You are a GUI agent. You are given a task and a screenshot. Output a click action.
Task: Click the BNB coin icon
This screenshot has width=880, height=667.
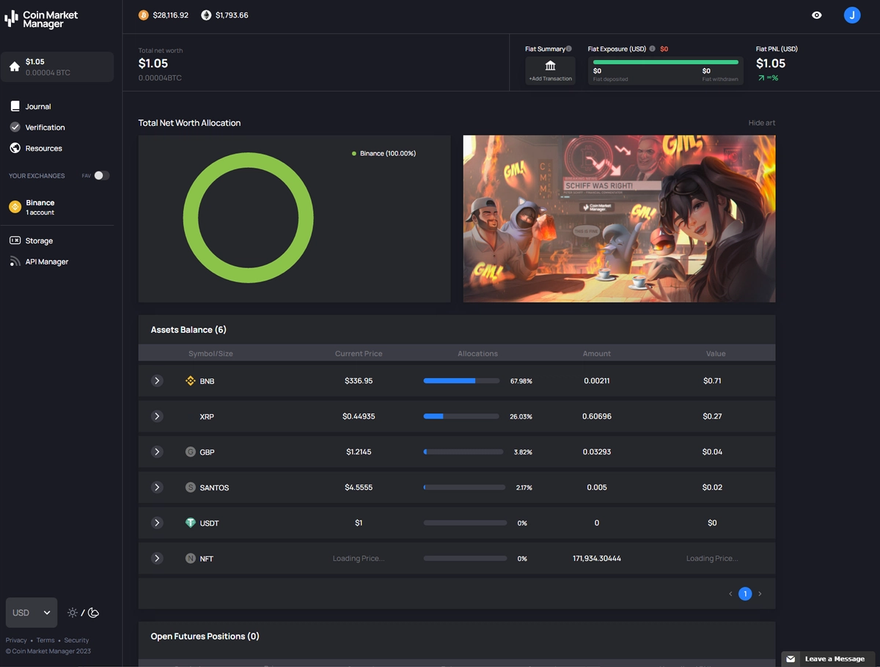pyautogui.click(x=190, y=381)
